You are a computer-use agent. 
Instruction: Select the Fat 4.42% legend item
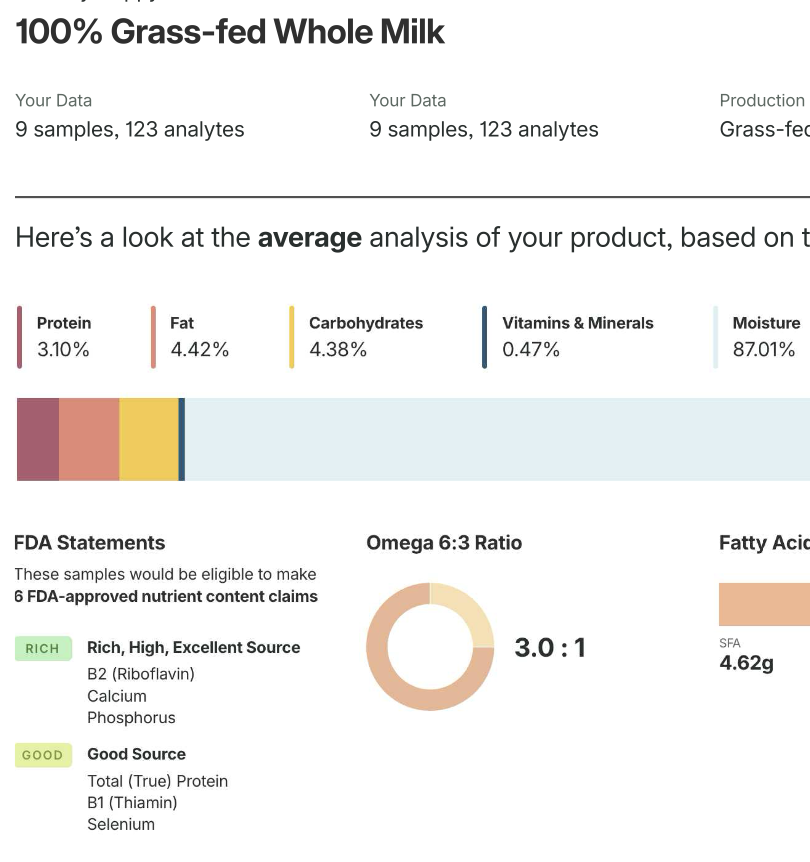point(199,337)
